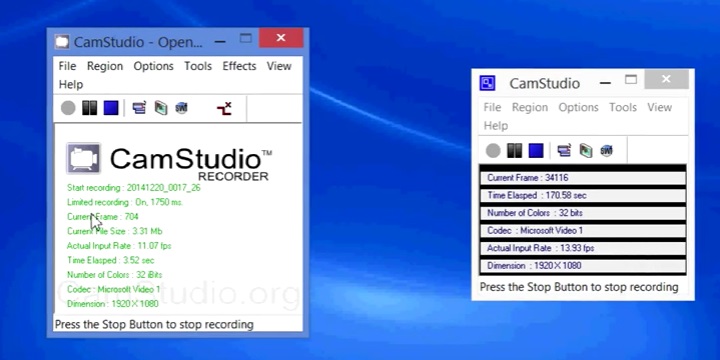Click the 'Time Elasped : 170.58 sec' row
Viewport: 720px width, 360px height.
tap(583, 196)
